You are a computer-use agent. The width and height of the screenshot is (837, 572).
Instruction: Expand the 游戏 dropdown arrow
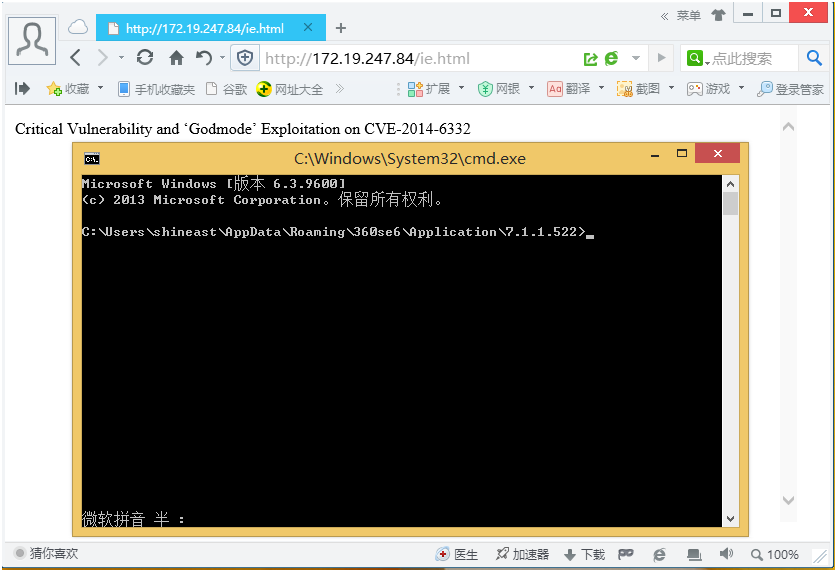click(741, 88)
